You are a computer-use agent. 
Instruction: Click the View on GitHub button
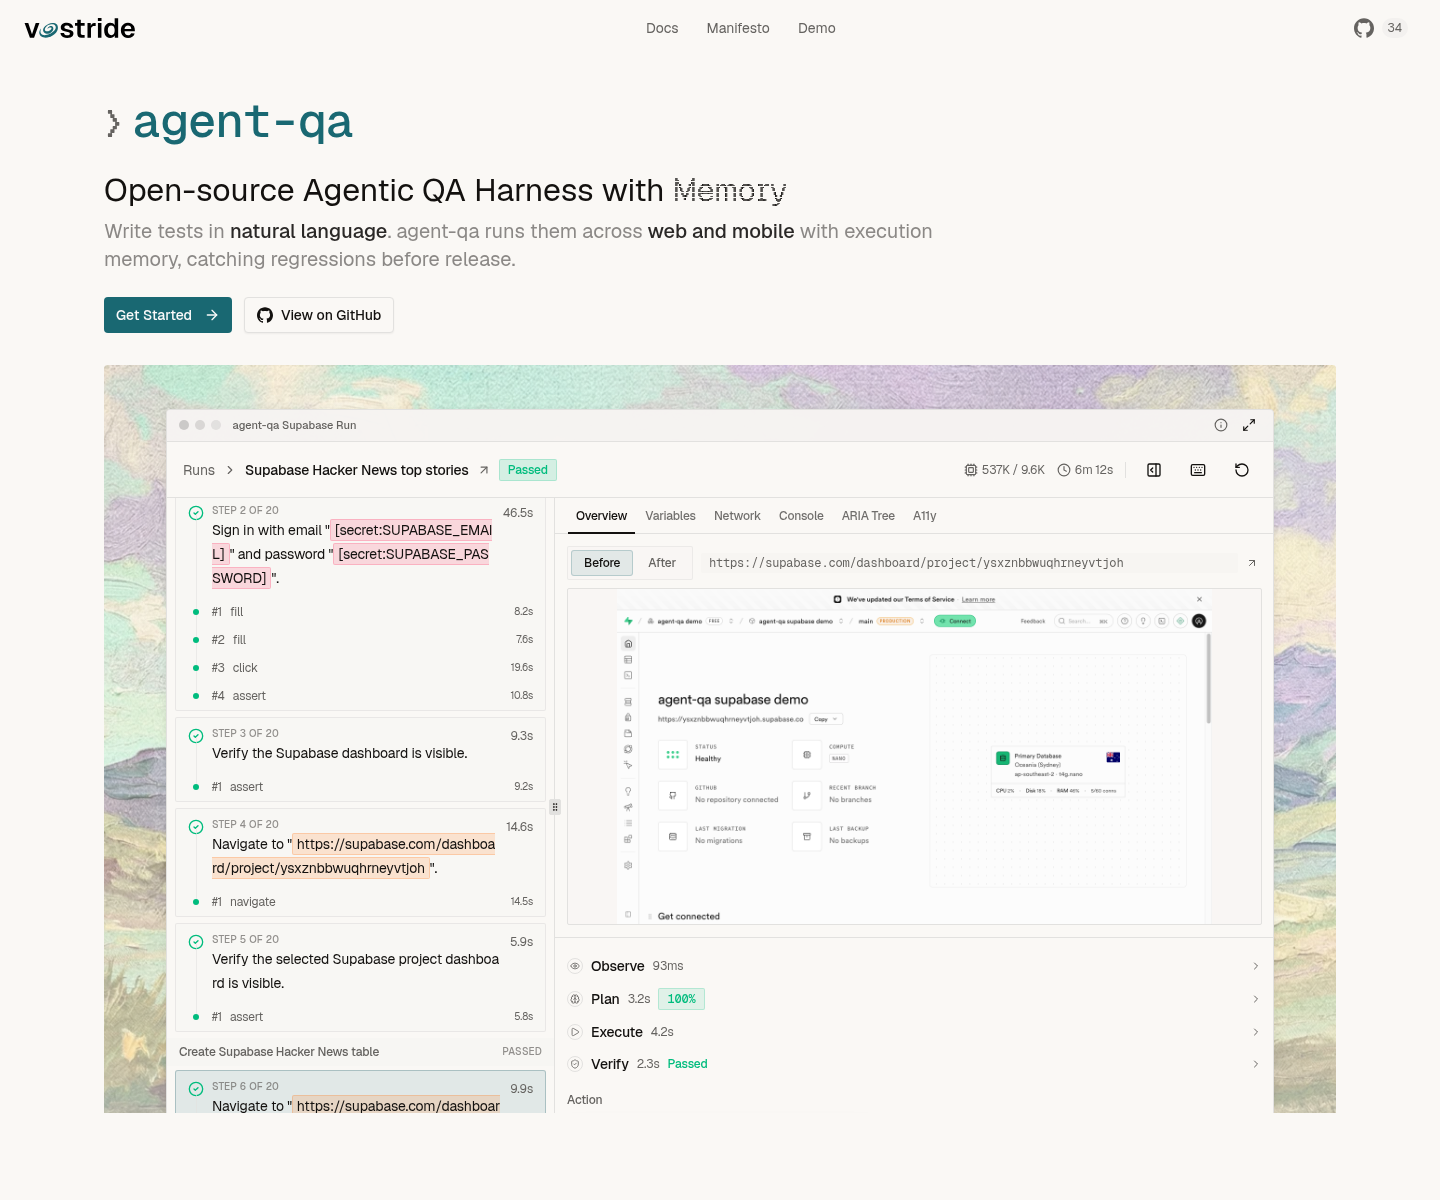[319, 315]
